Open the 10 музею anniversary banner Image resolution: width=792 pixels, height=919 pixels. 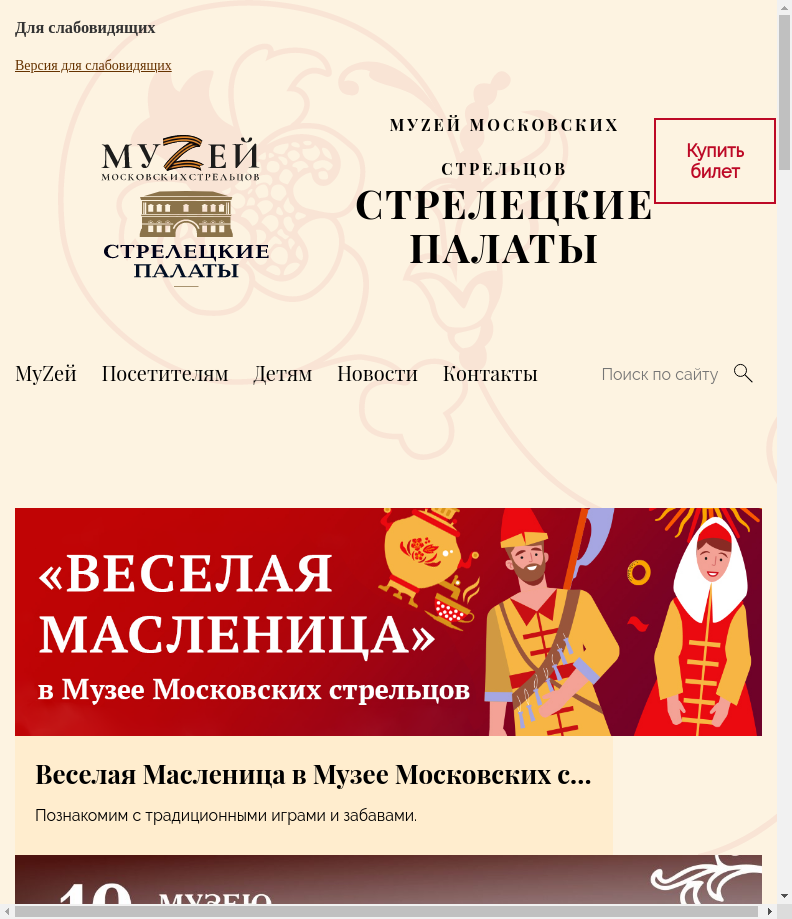click(388, 879)
